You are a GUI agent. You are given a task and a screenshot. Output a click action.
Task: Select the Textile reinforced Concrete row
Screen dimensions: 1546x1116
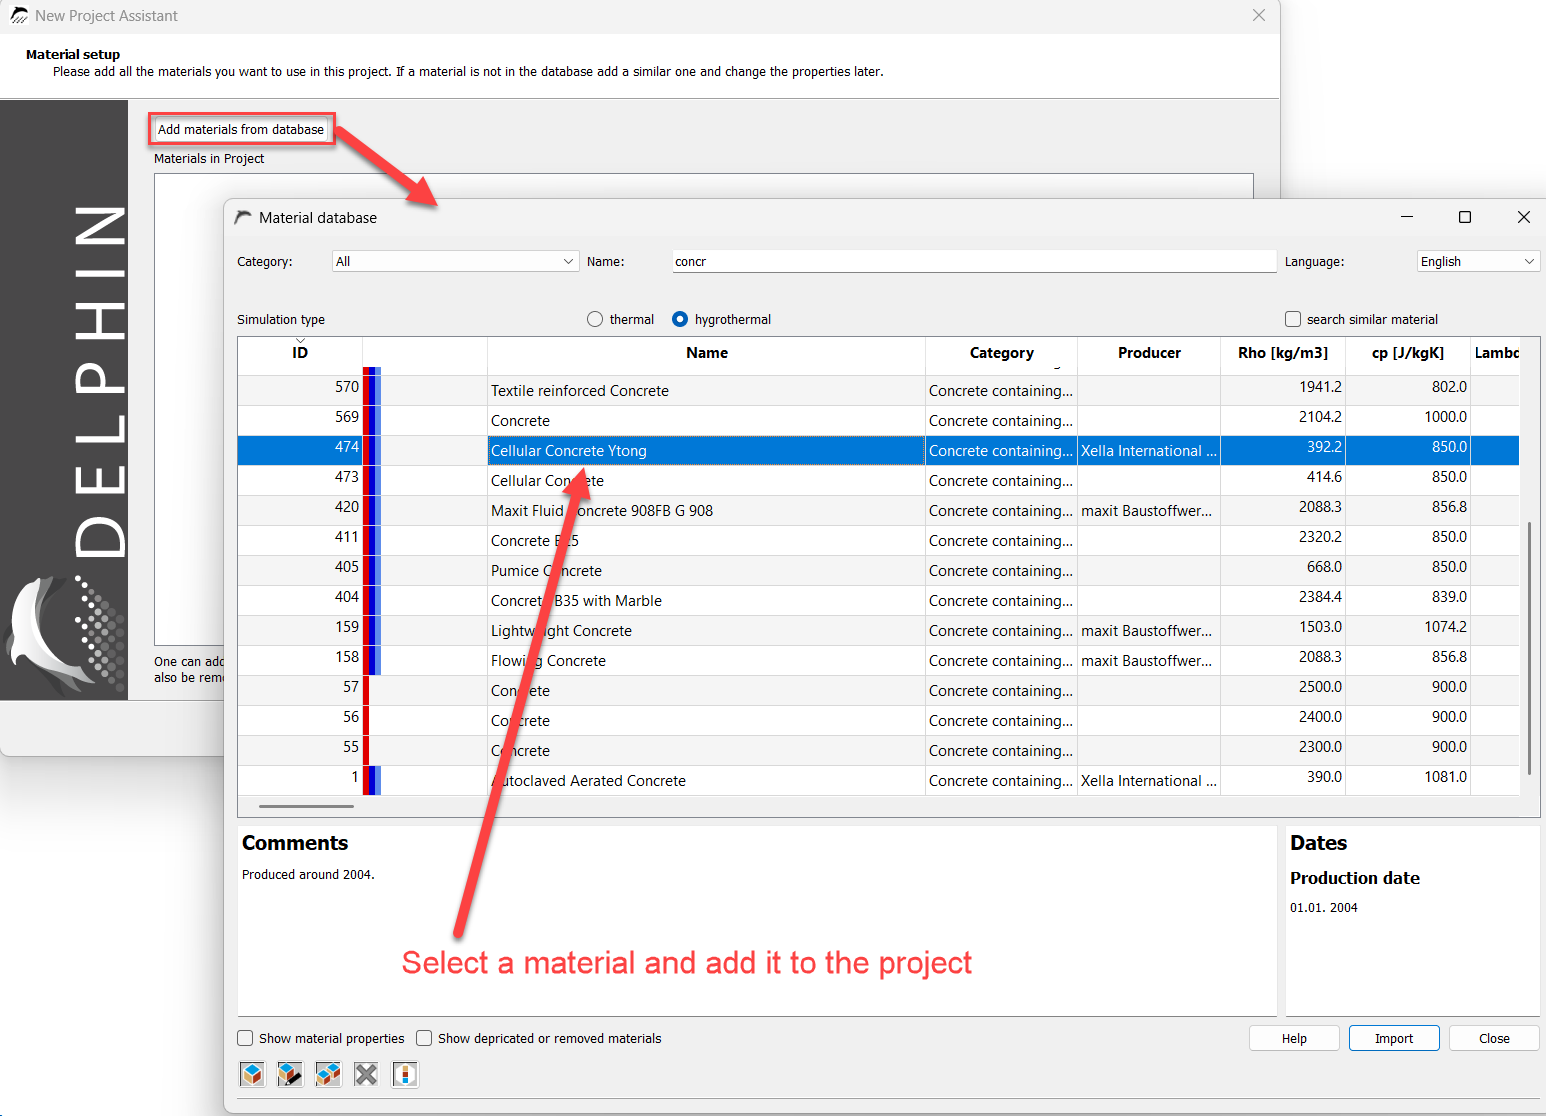point(878,391)
